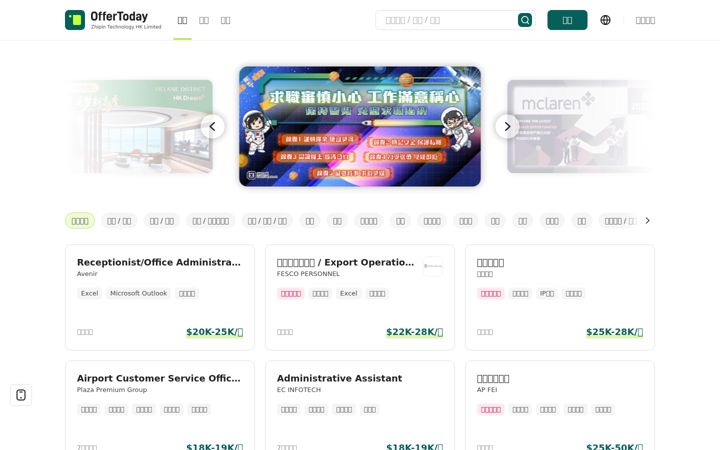
Task: Click pink tag in FESCO PERSONNEL card
Action: pos(291,293)
